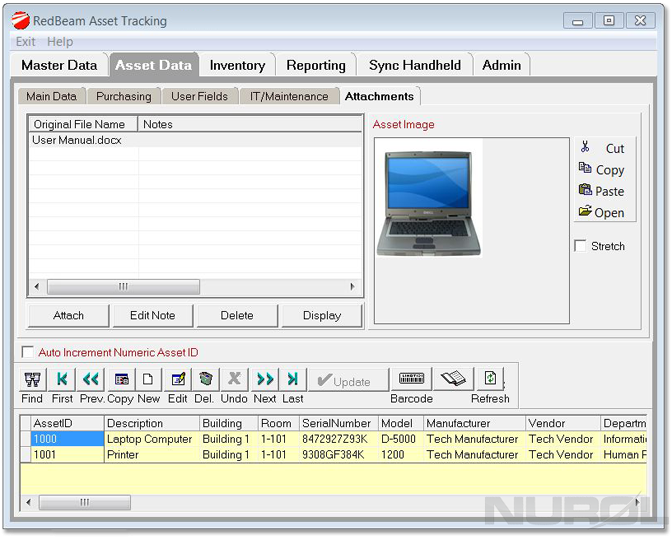Select the Attachments subtab
Viewport: 671px width, 537px height.
(x=380, y=96)
